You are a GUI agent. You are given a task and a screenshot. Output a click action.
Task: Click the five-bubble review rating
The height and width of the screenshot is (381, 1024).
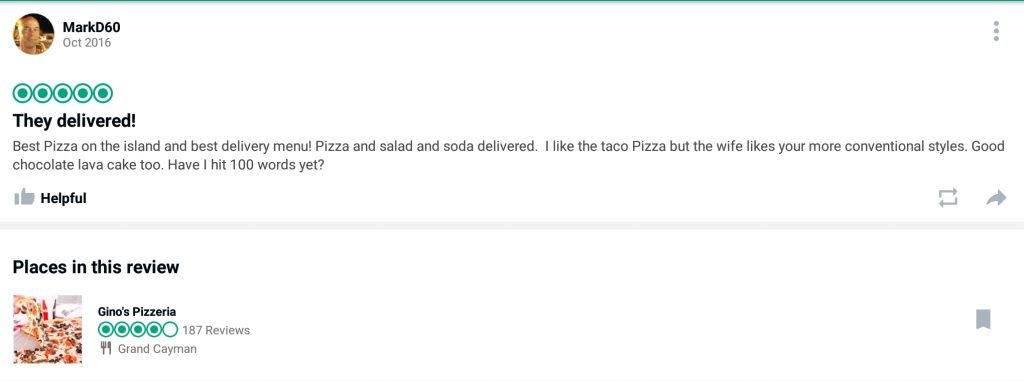pyautogui.click(x=63, y=93)
